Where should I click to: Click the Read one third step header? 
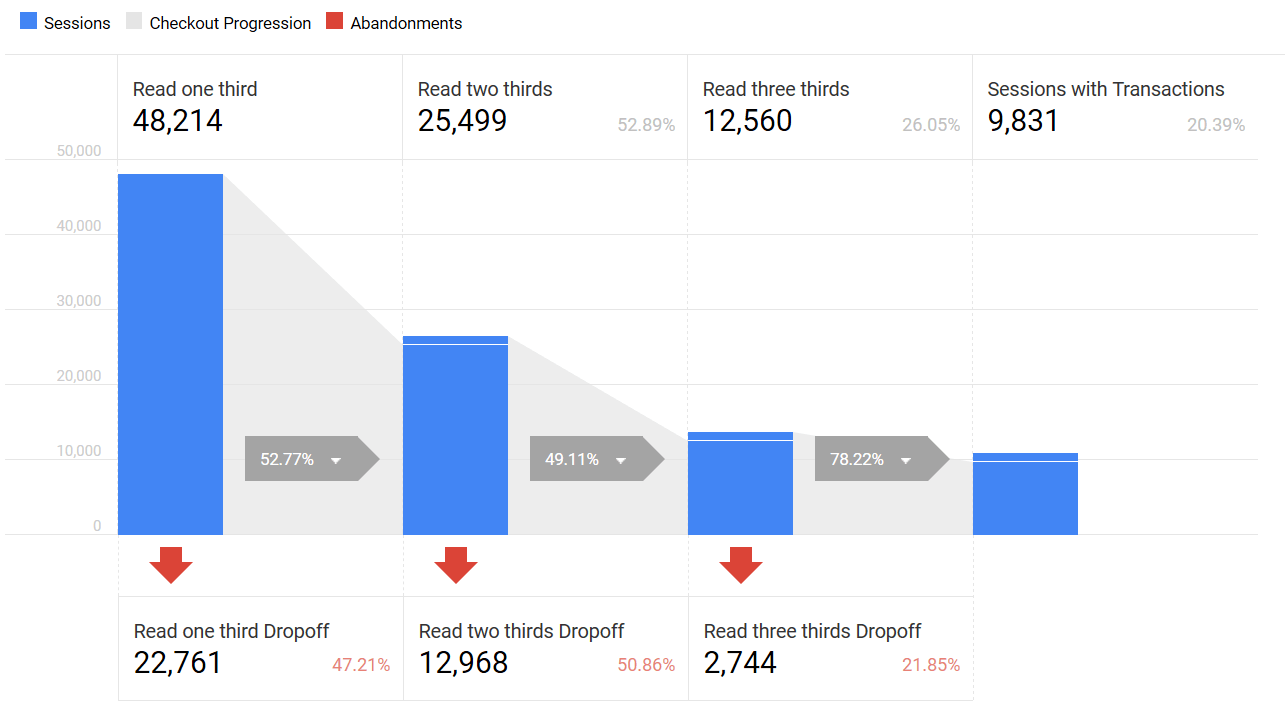click(195, 89)
